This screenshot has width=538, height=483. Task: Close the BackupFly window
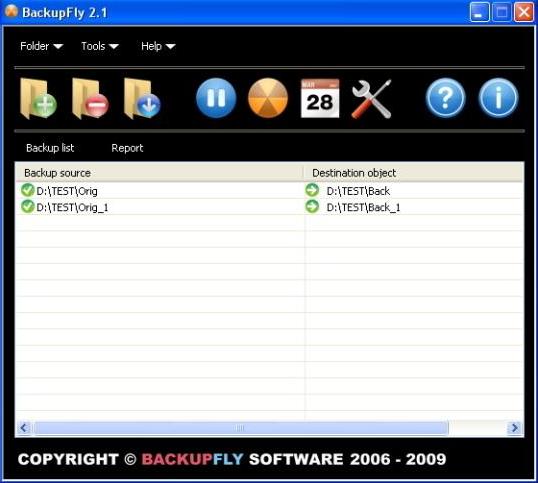click(x=524, y=12)
